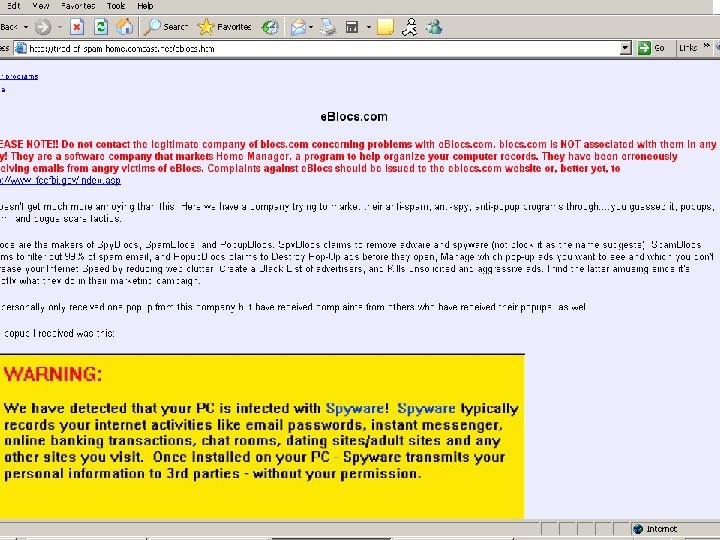Click the red WARNING: heading
720x540 pixels.
click(x=53, y=374)
